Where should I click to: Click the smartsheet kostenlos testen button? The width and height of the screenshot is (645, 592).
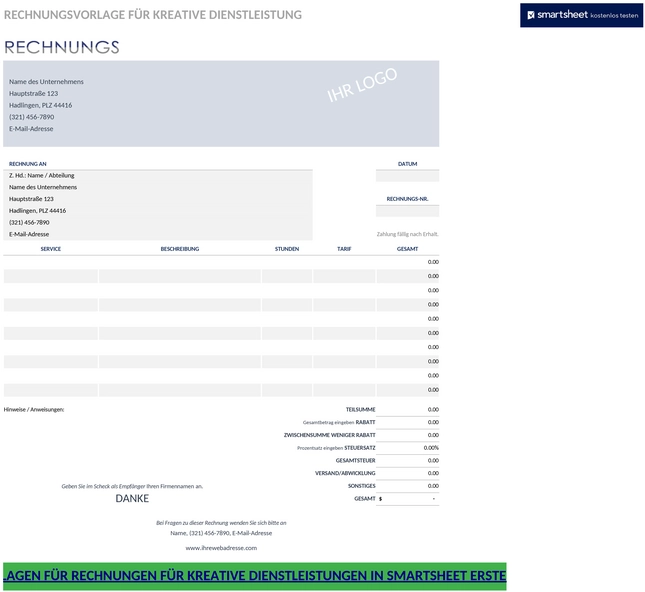[581, 15]
